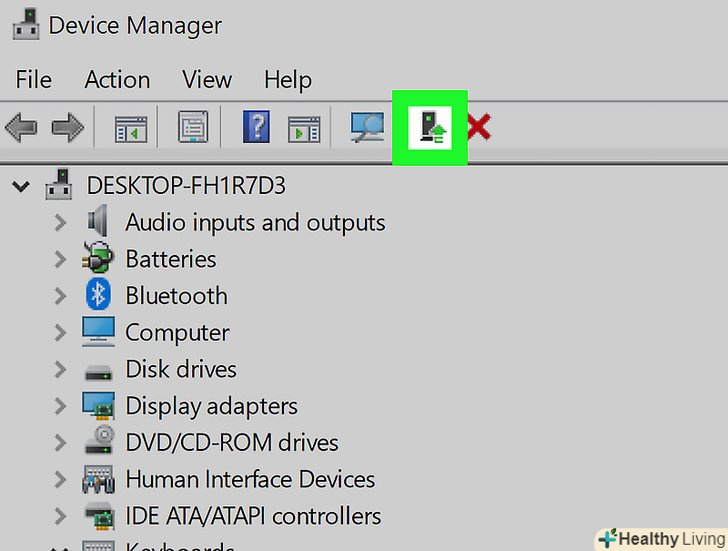Collapse the DESKTOP-FH1R7D3 root node
Viewport: 728px width, 551px height.
pyautogui.click(x=21, y=187)
